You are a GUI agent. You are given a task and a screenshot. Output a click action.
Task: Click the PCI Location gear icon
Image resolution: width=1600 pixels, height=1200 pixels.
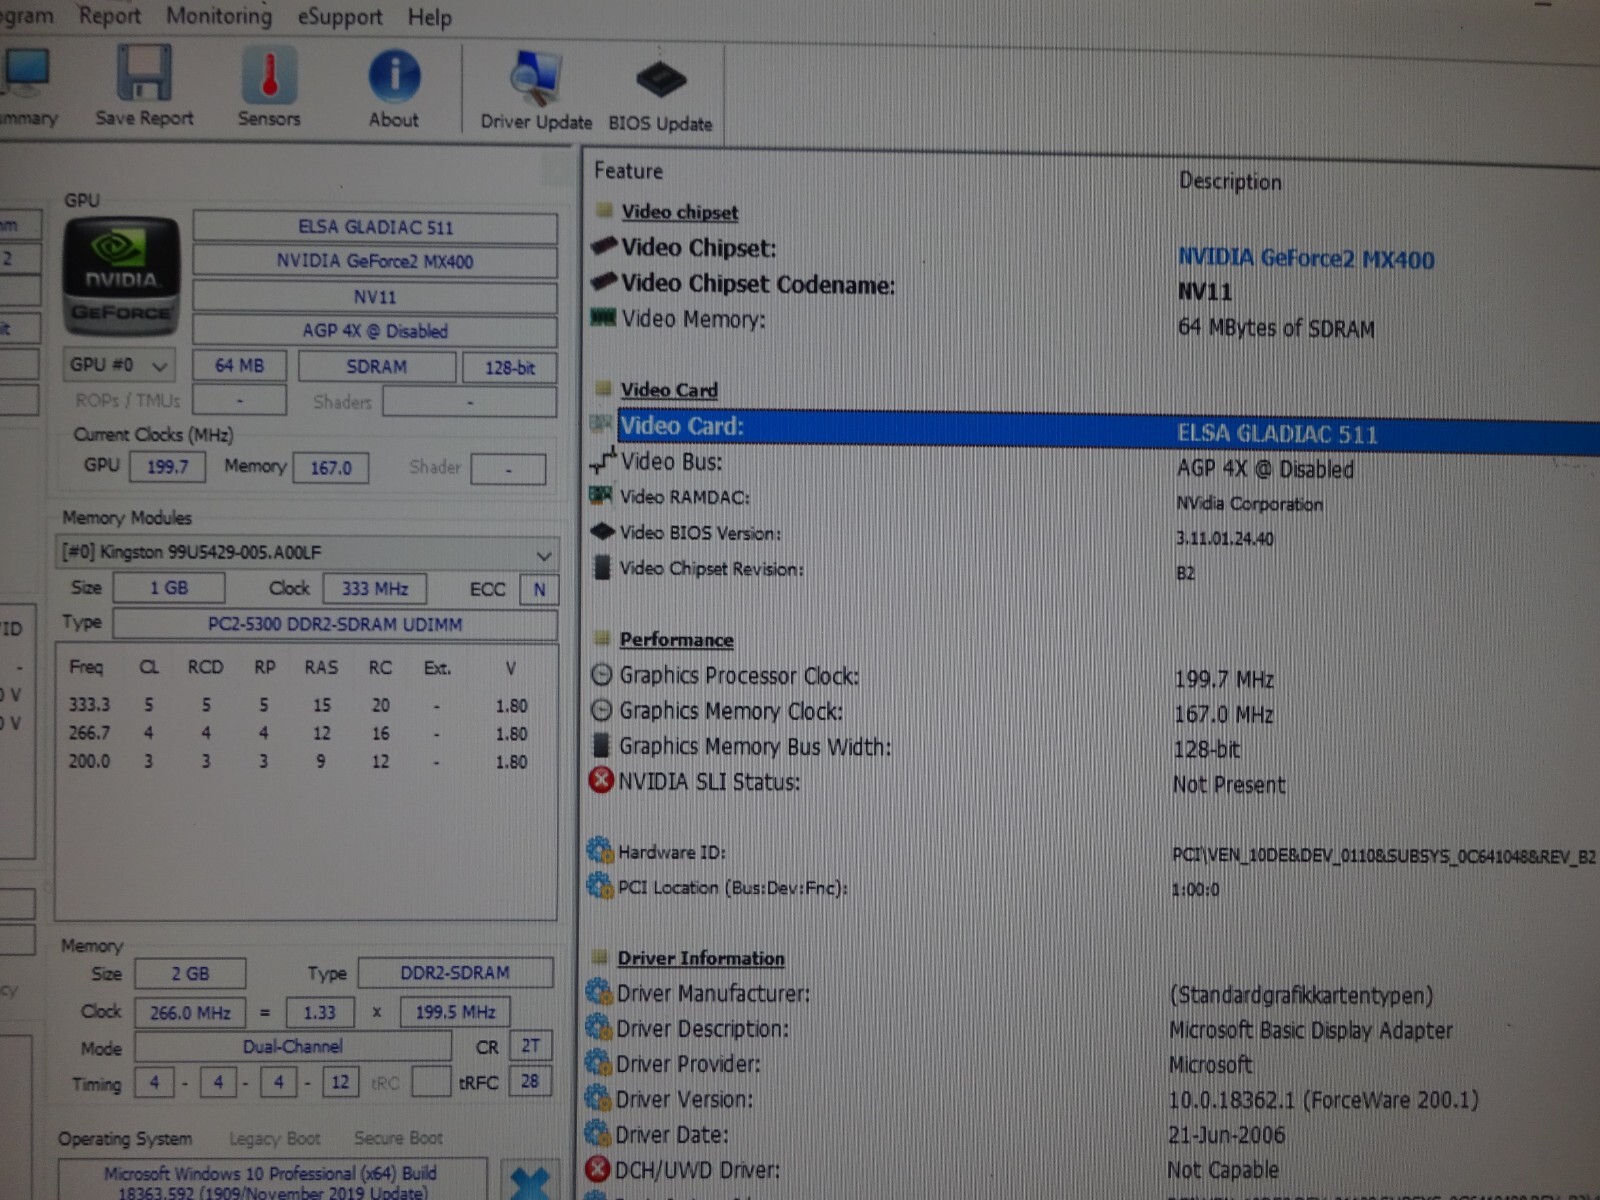[x=599, y=886]
